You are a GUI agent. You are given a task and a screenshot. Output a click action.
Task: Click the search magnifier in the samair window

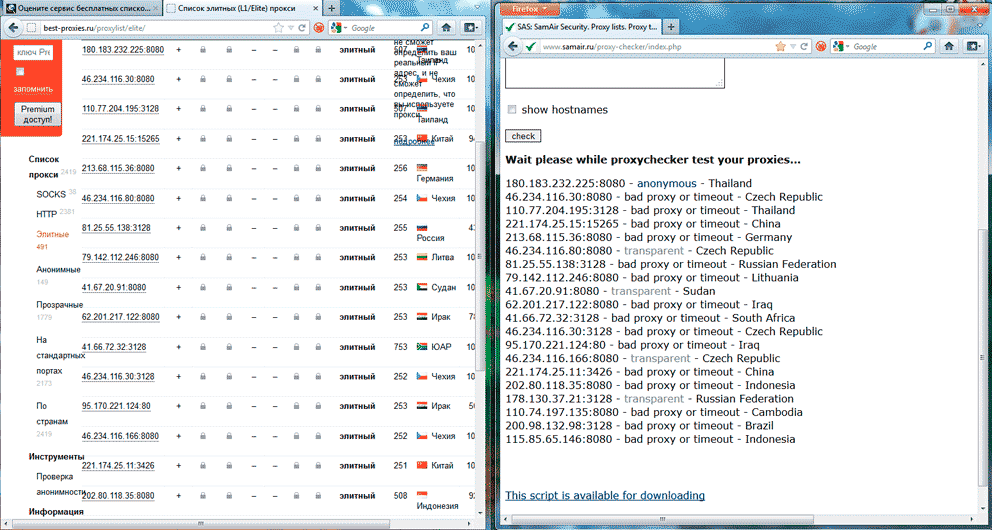click(x=927, y=46)
